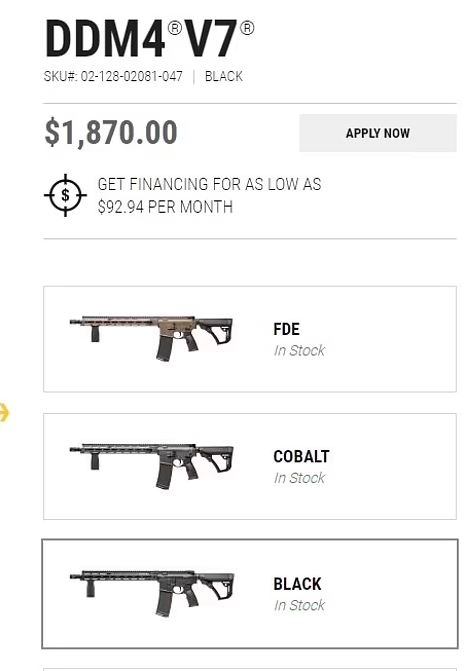This screenshot has width=468, height=671.
Task: Click the BLACK variant label text
Action: (x=297, y=584)
